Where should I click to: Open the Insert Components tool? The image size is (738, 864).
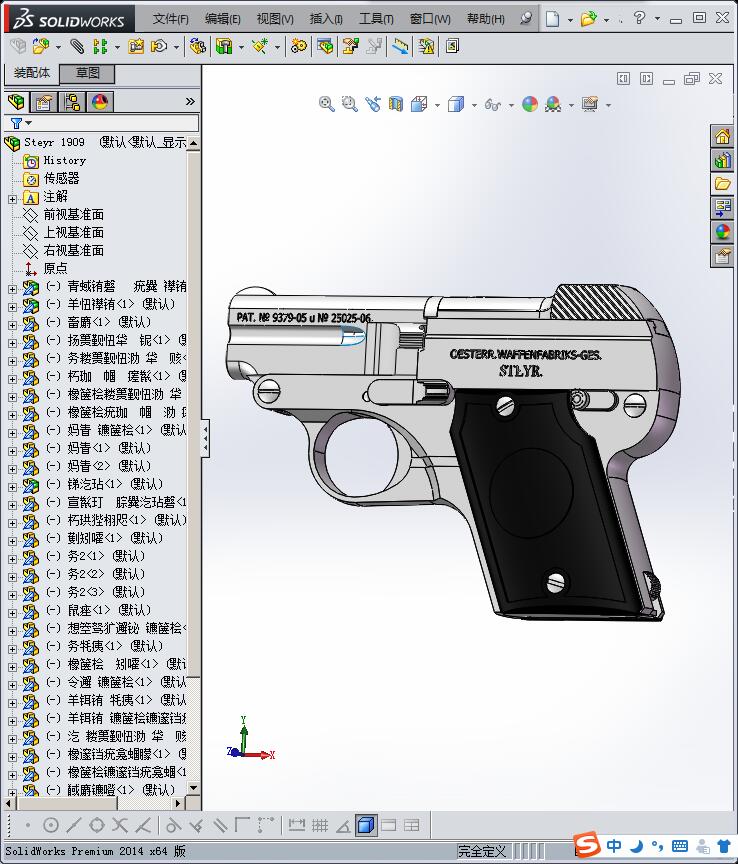pos(40,46)
